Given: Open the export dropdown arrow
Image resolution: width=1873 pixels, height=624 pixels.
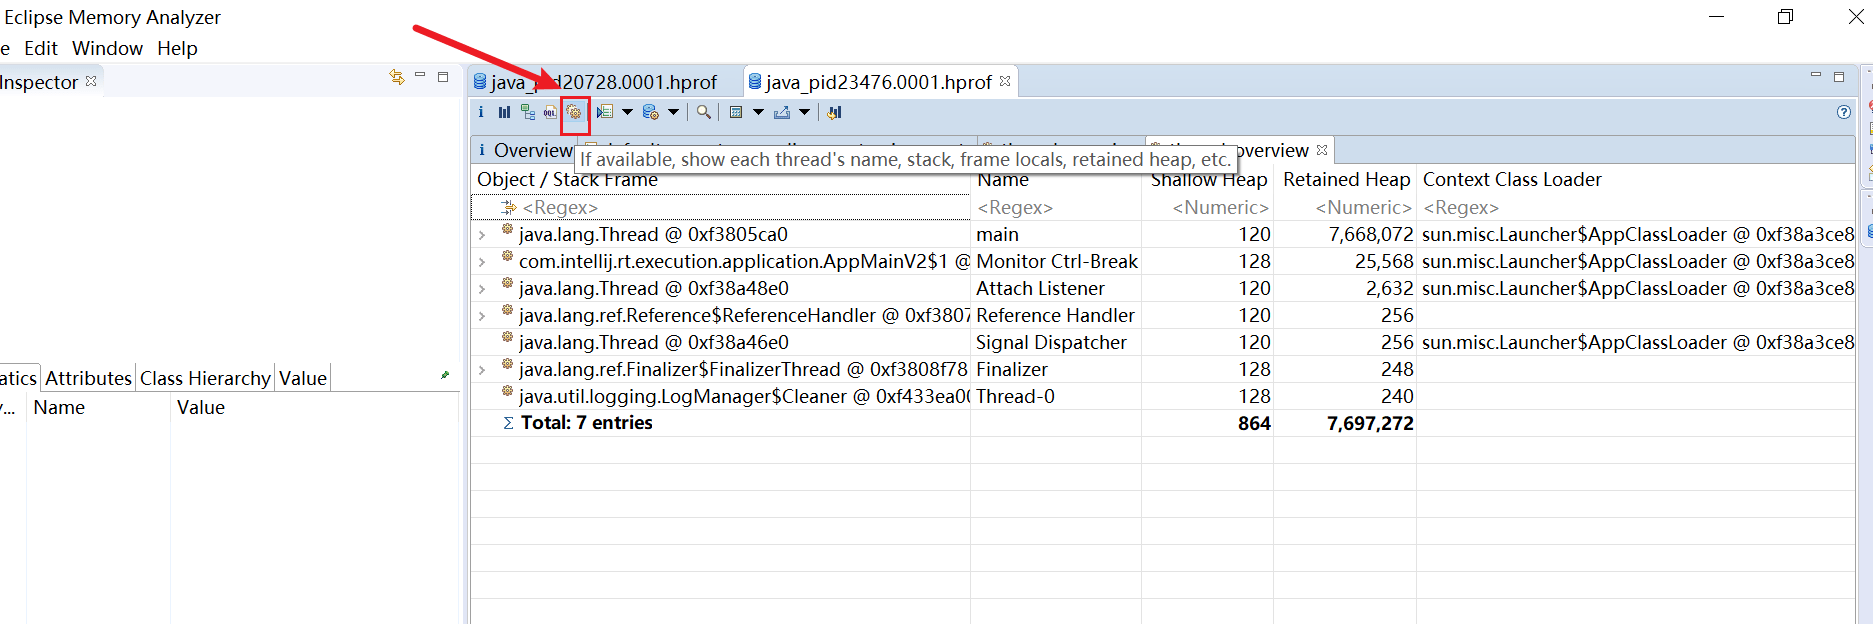Looking at the screenshot, I should tap(804, 112).
